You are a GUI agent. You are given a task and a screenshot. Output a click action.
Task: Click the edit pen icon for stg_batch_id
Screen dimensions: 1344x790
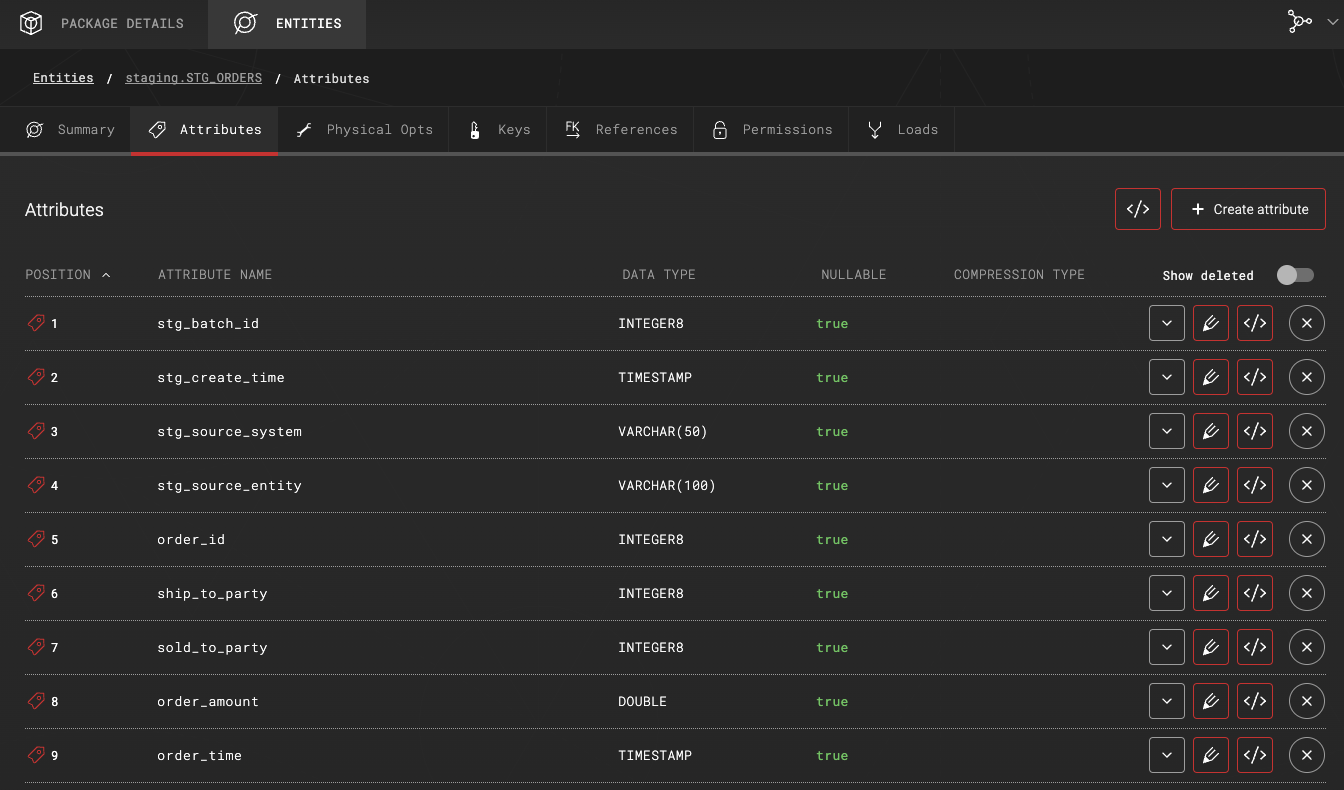point(1211,324)
